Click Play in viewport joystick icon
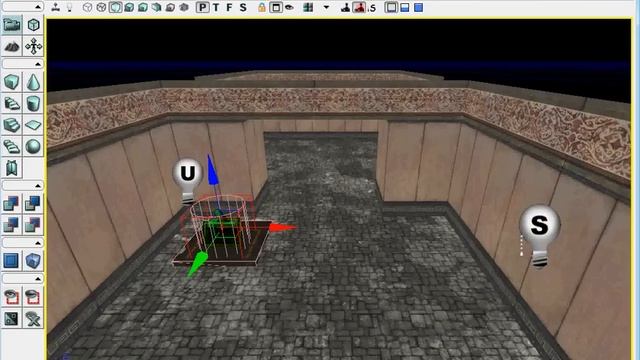This screenshot has width=640, height=360. 345,7
